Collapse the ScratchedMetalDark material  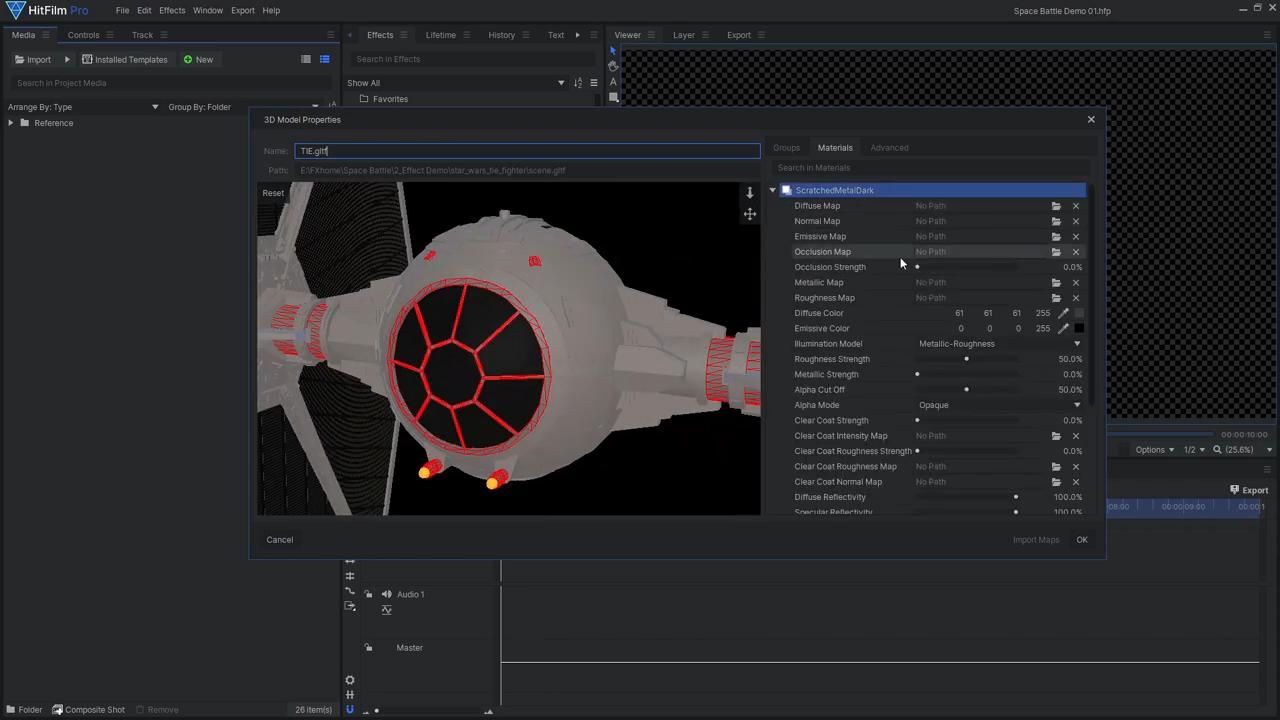773,190
